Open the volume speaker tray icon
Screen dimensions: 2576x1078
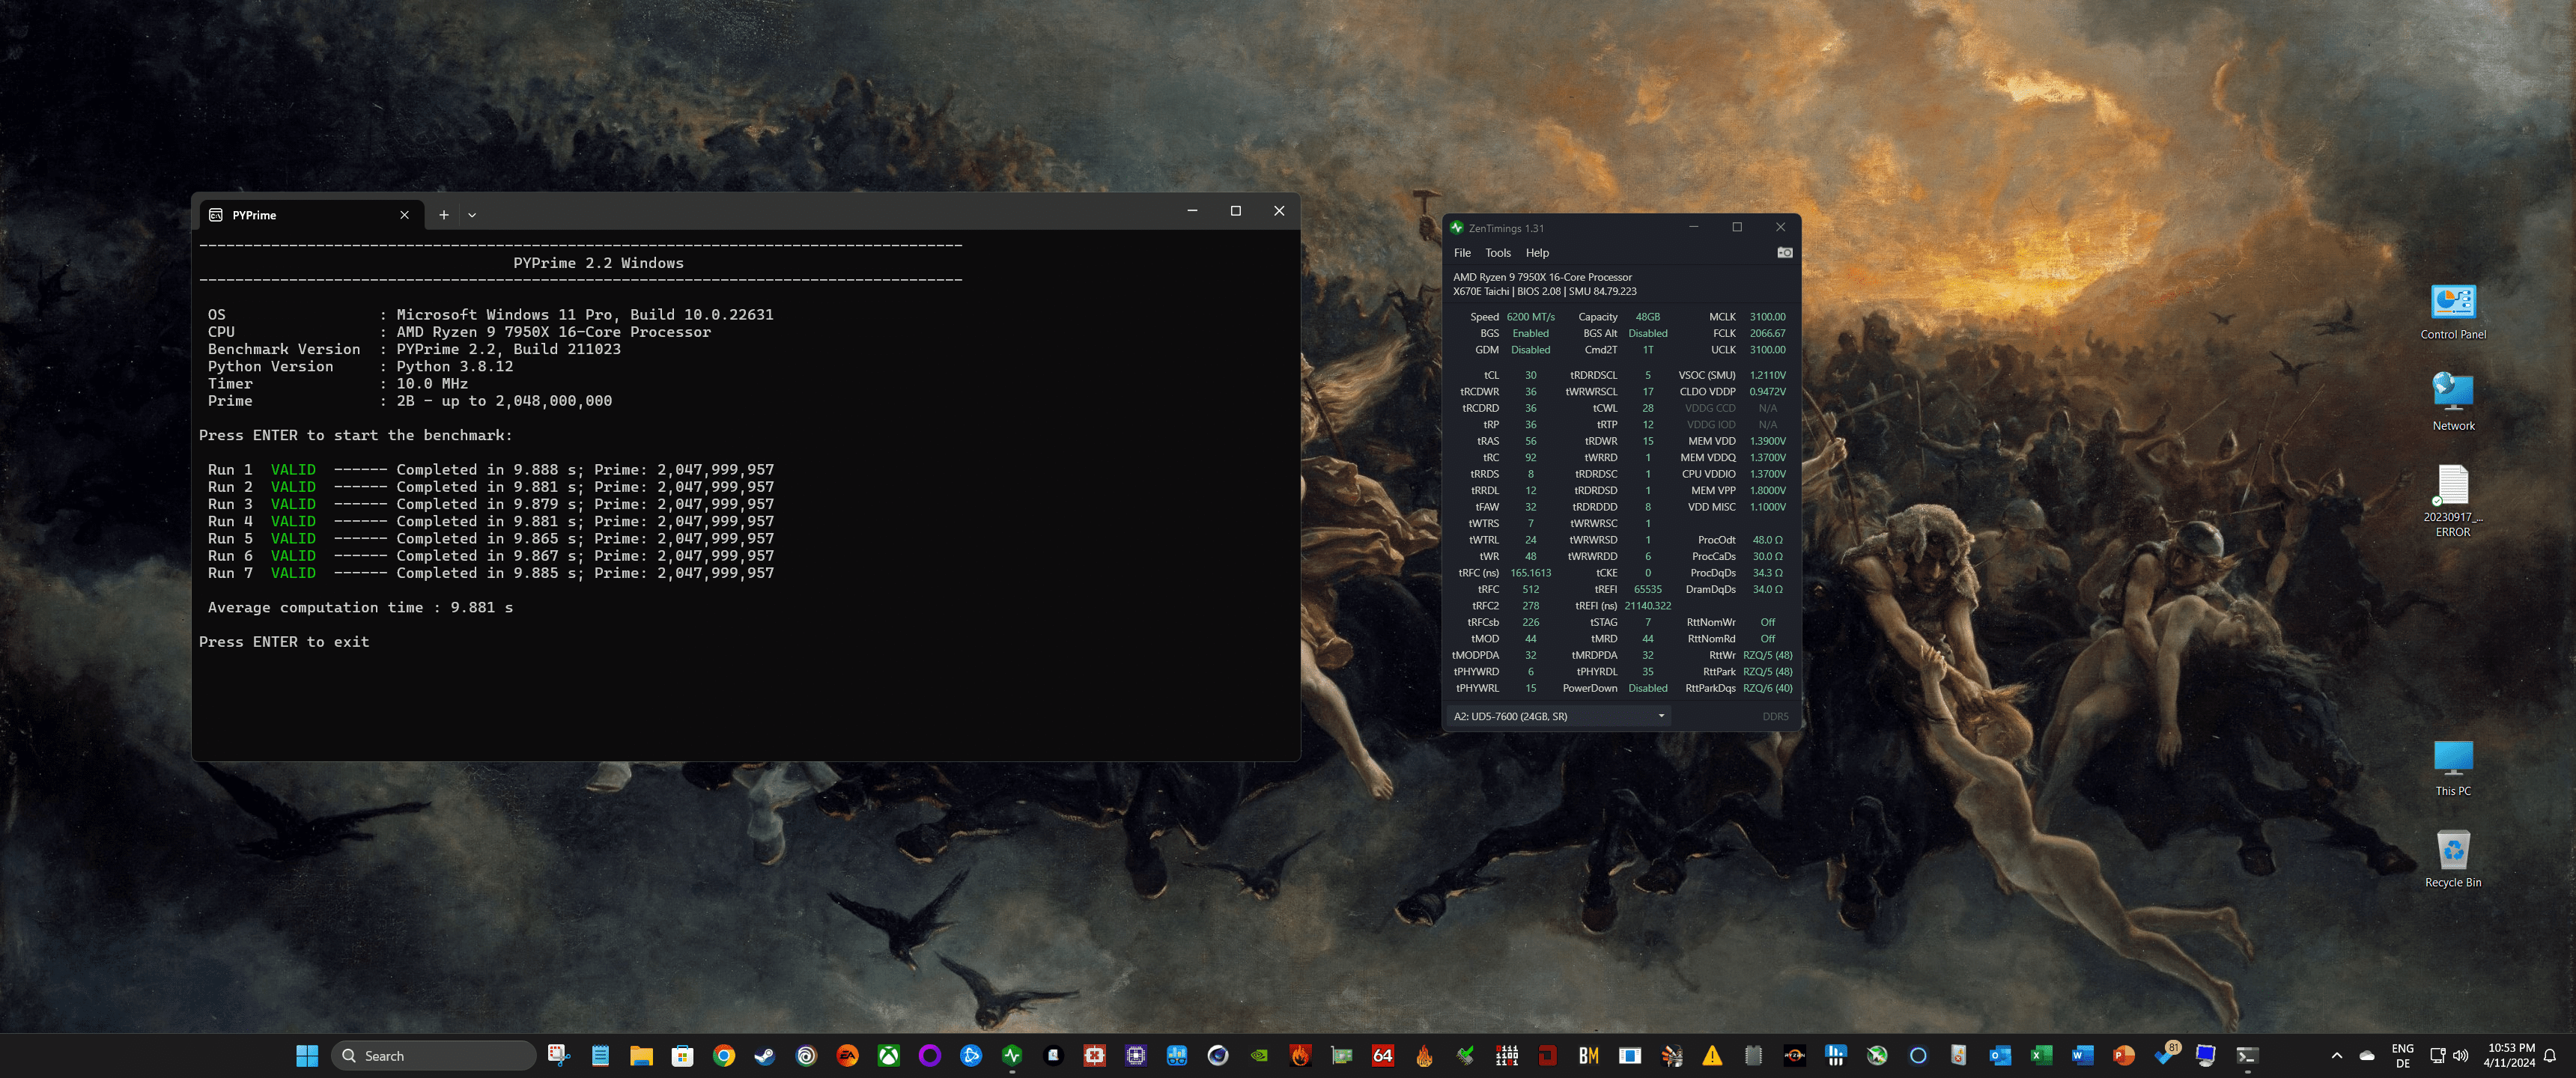(2460, 1055)
